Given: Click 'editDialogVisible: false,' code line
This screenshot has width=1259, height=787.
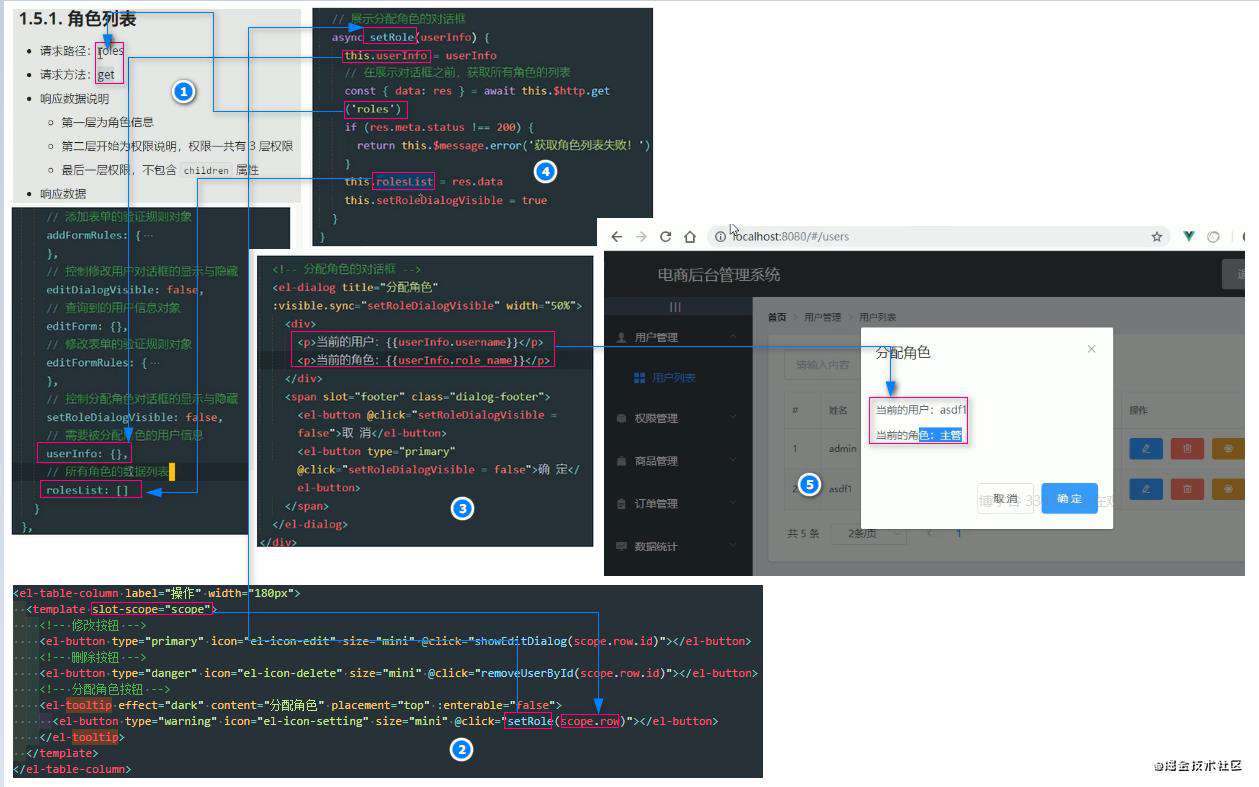Looking at the screenshot, I should point(124,289).
